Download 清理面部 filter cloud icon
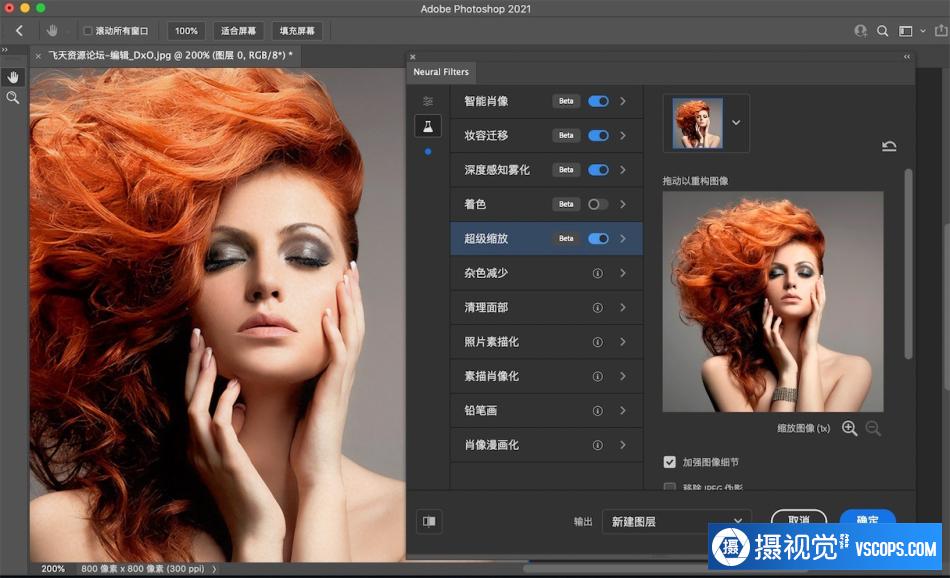950x578 pixels. click(597, 308)
